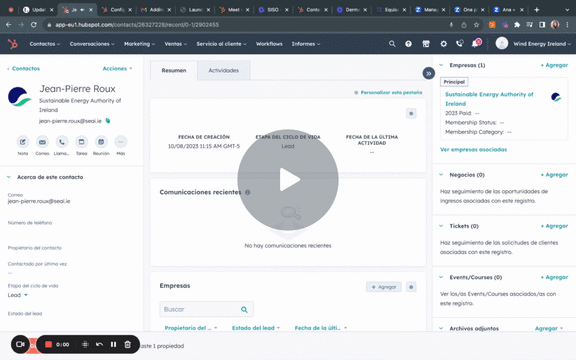Viewport: 576px width, 360px height.
Task: Open the Conversaciones navigation menu
Action: pos(92,44)
